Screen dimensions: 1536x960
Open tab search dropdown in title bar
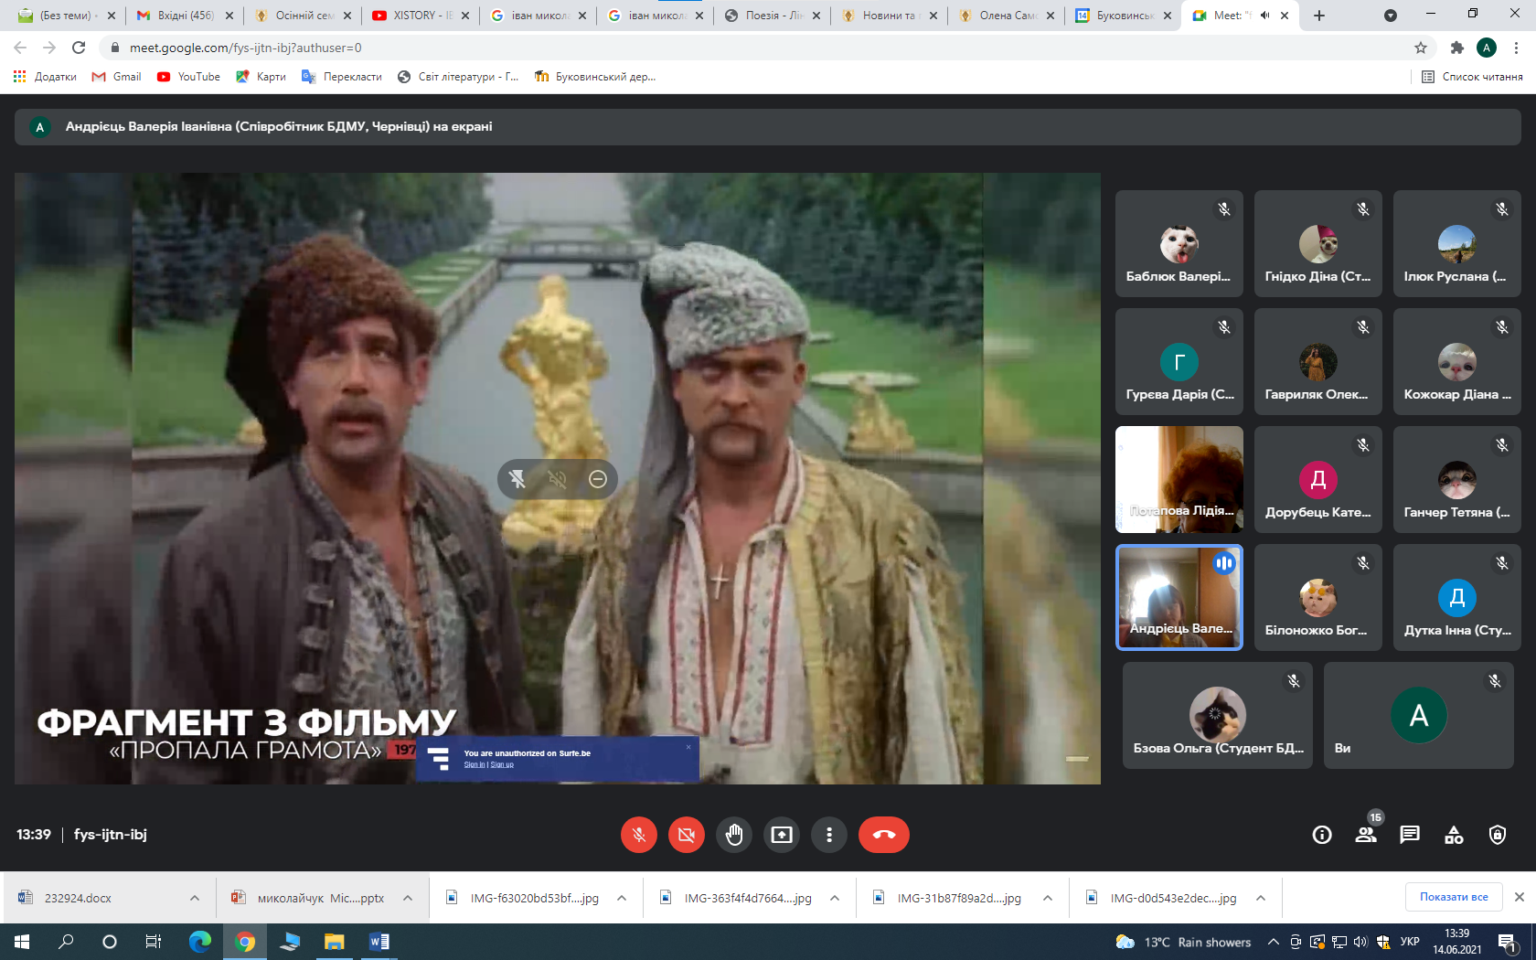click(1390, 15)
